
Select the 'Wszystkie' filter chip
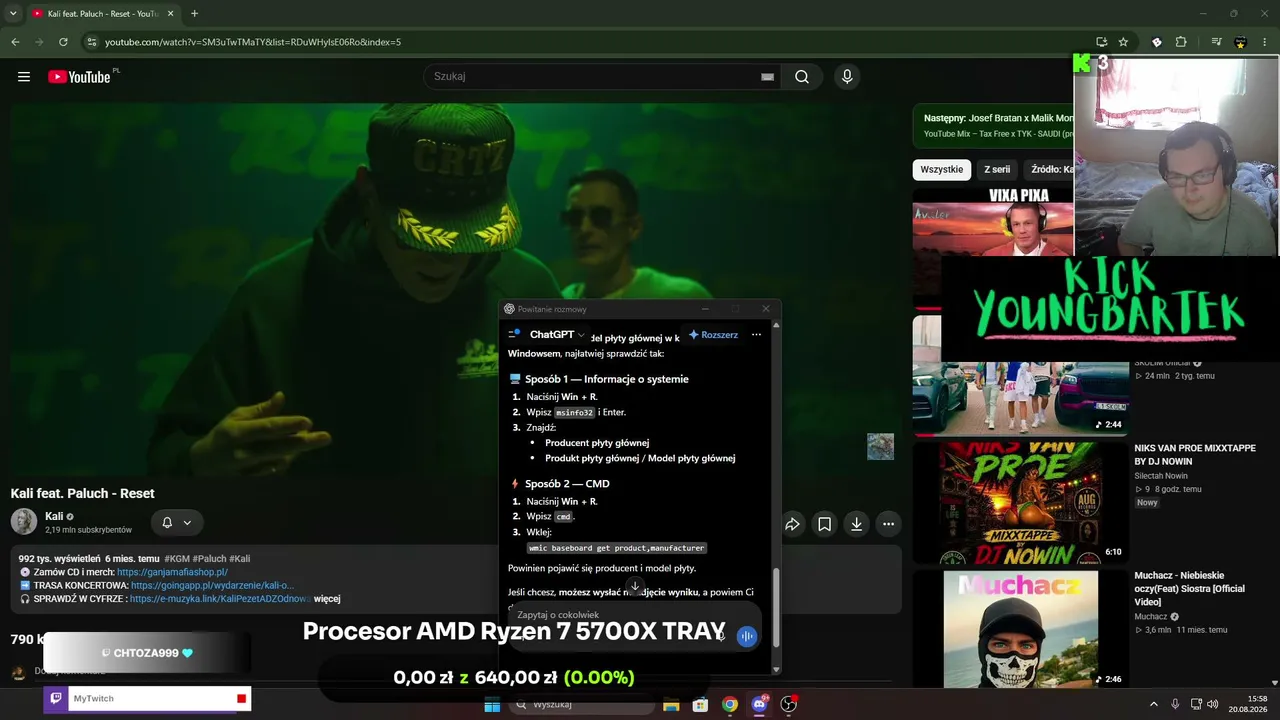(x=942, y=170)
